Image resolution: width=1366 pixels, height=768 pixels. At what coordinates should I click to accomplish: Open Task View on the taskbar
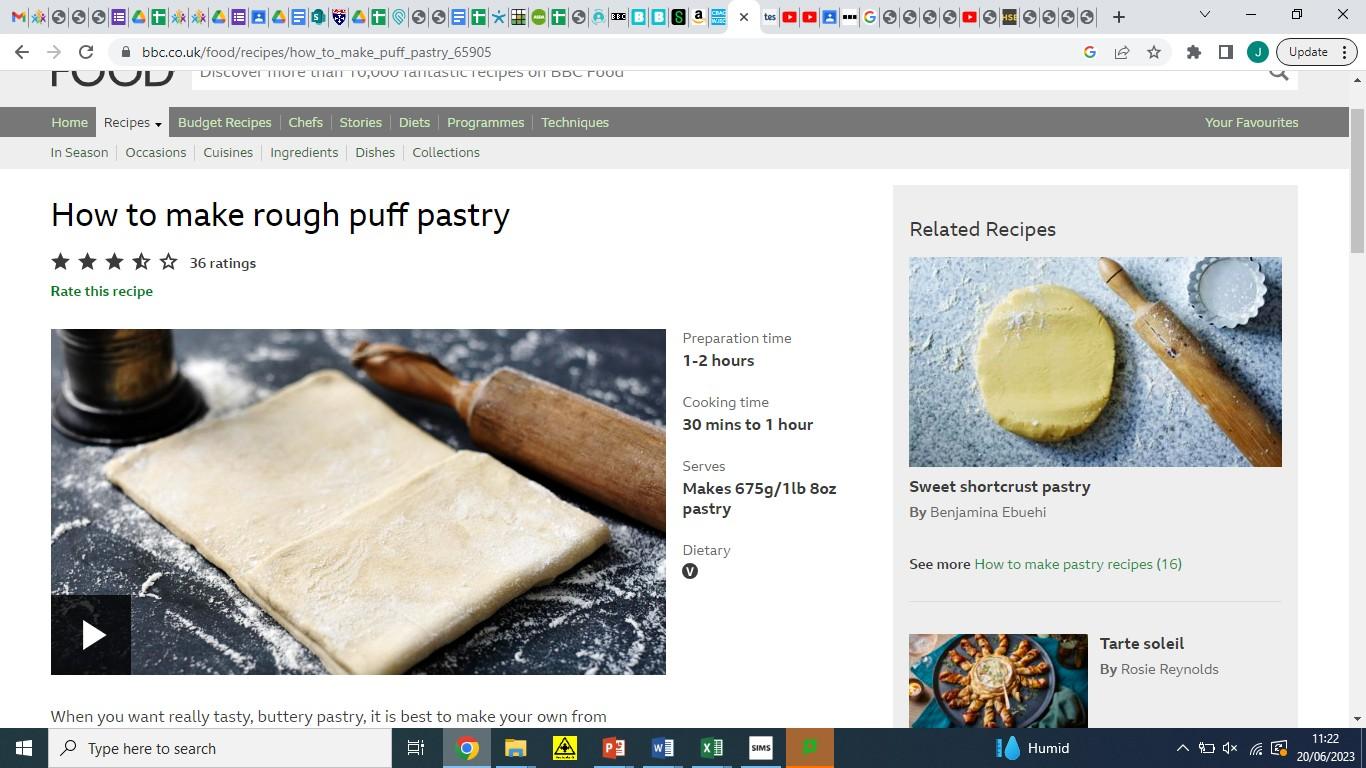(x=416, y=748)
